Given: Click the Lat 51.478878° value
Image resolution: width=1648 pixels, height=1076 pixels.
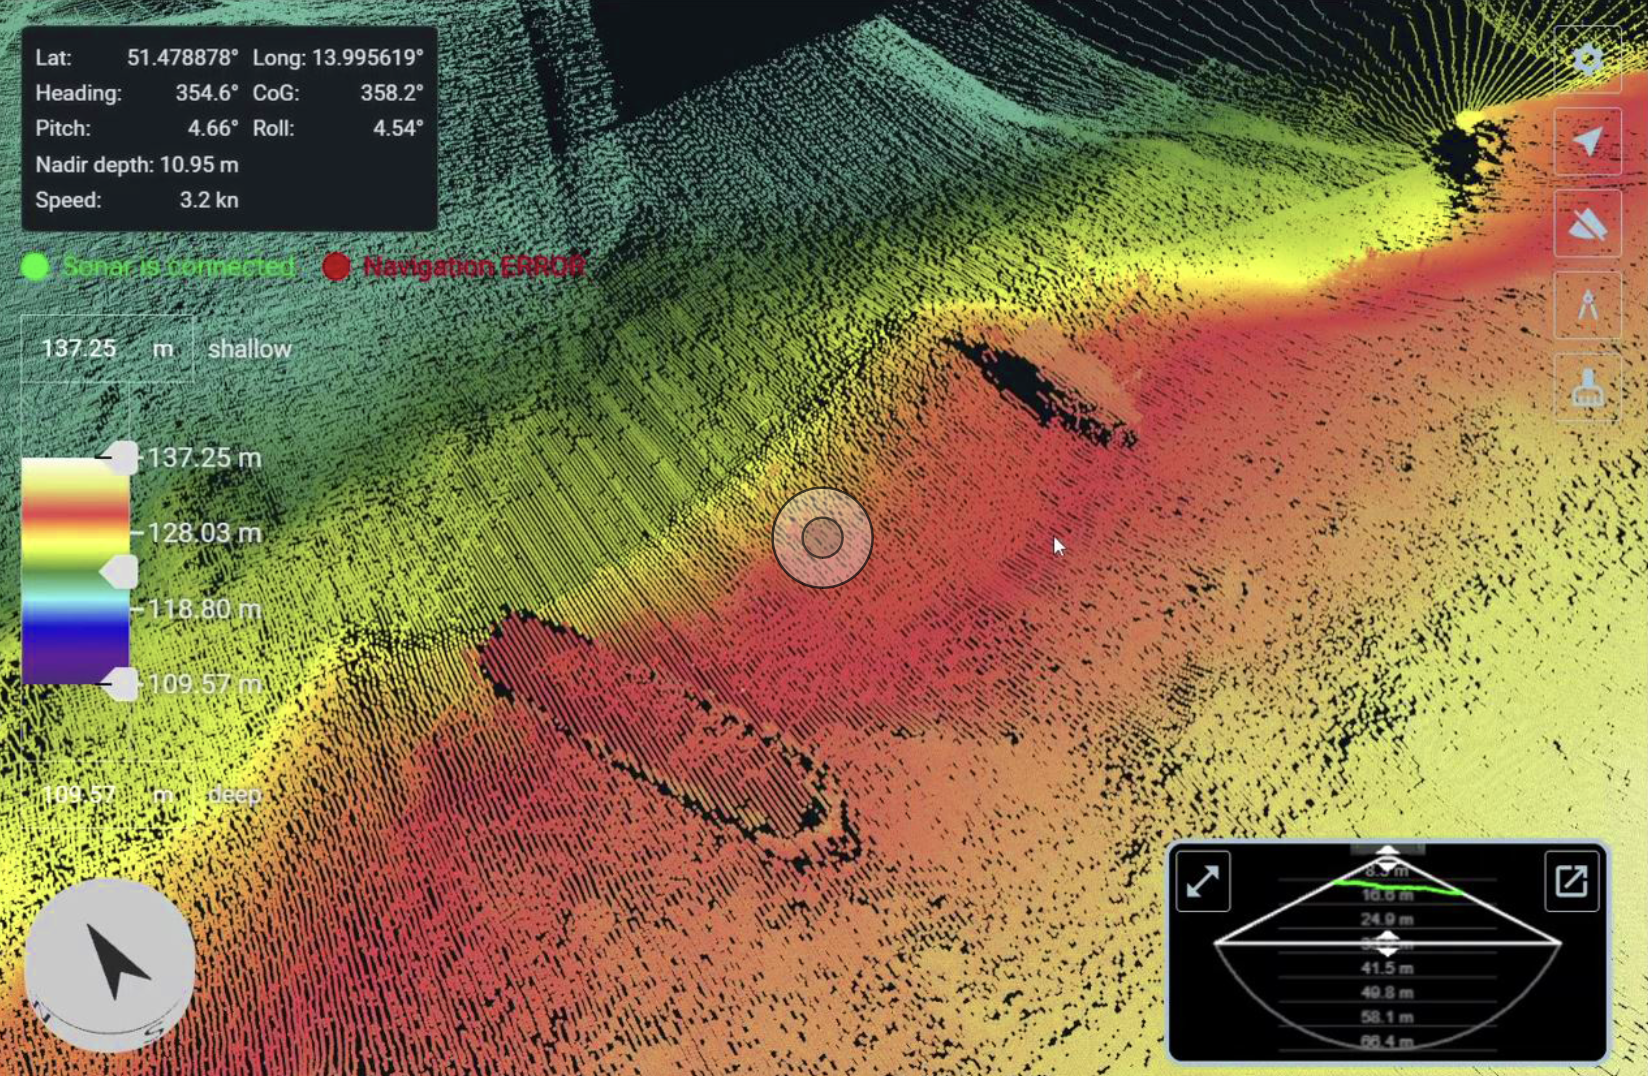Looking at the screenshot, I should pyautogui.click(x=182, y=57).
